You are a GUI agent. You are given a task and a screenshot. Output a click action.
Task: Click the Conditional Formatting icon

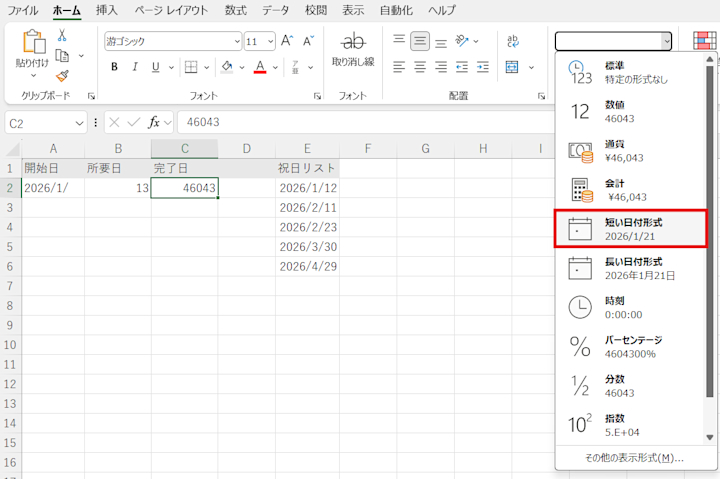705,41
